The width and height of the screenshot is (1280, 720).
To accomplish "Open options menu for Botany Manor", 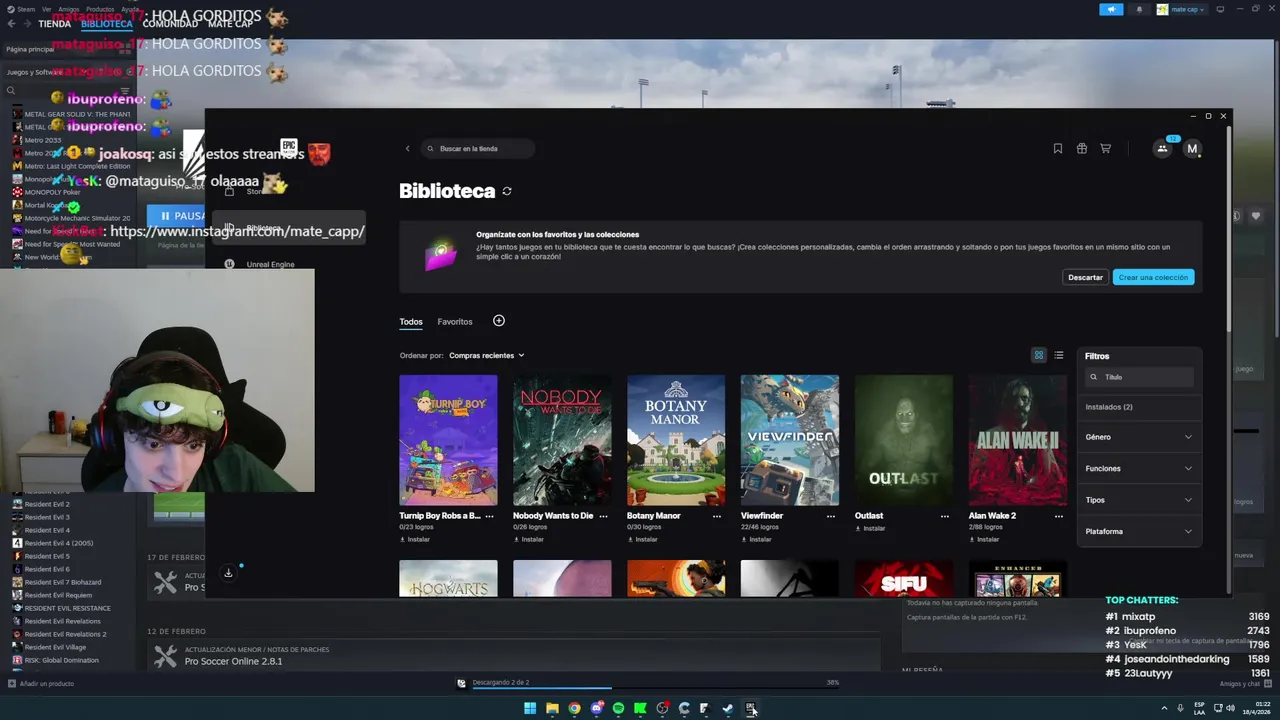I will (x=717, y=516).
